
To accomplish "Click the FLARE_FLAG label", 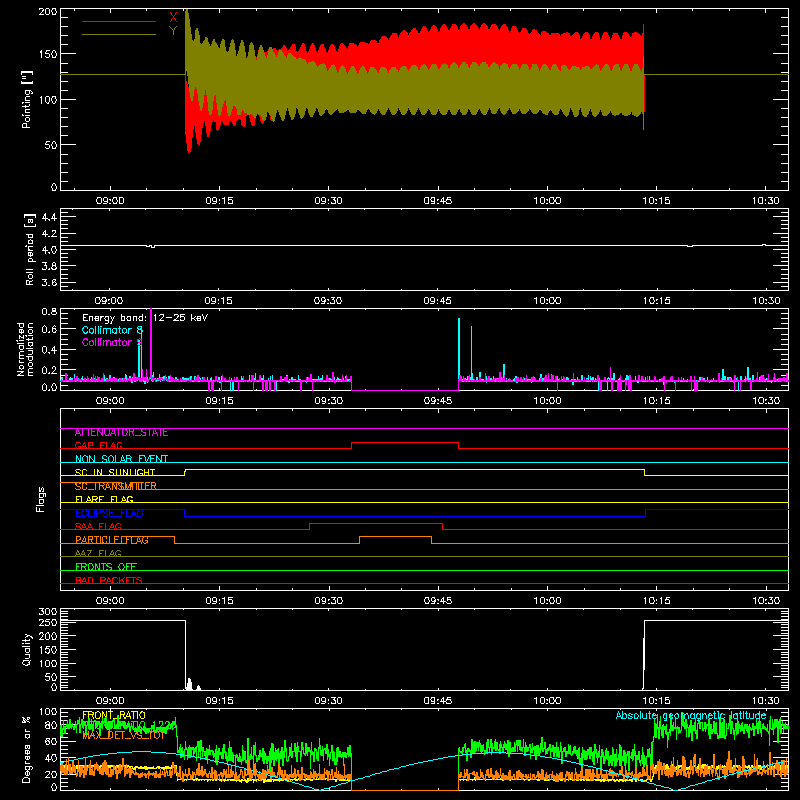I will tap(104, 499).
